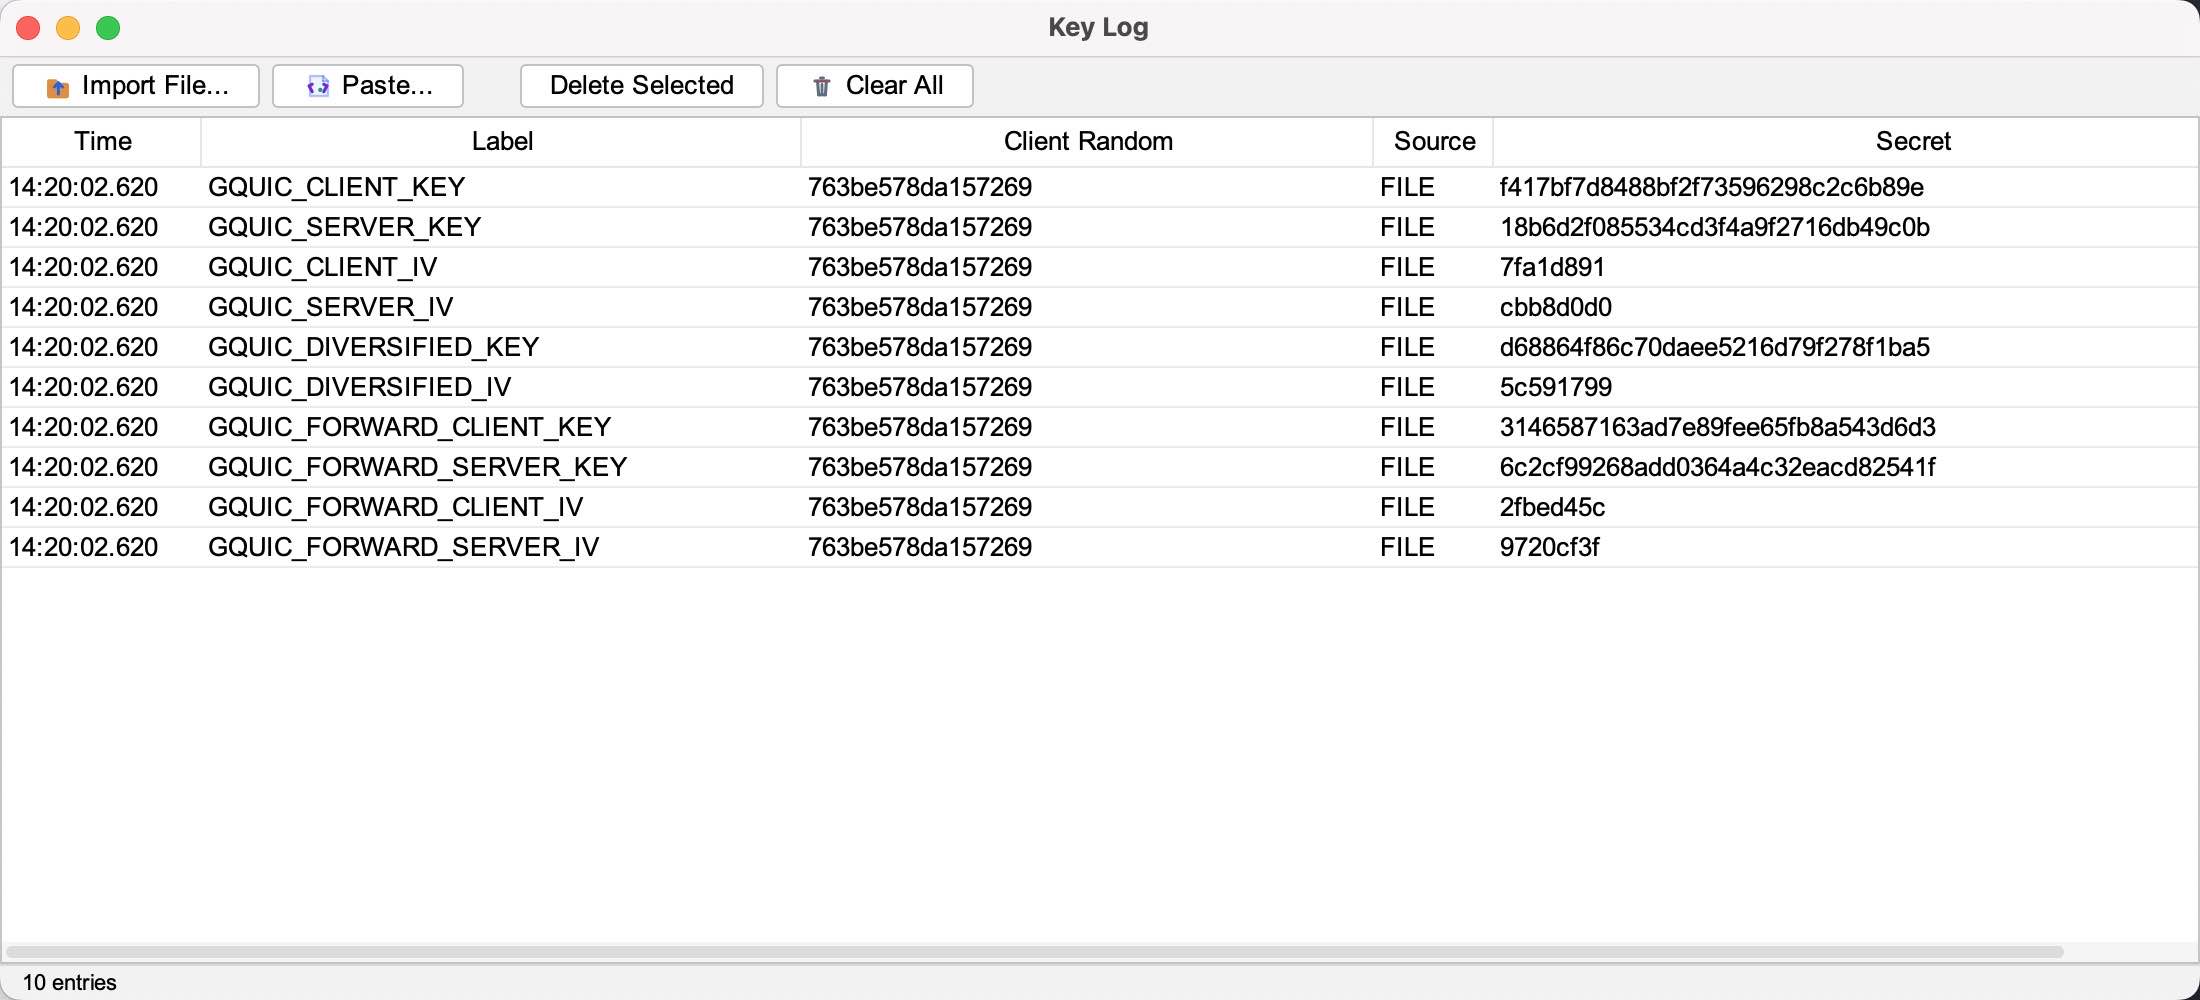Screen dimensions: 2200x1000
Task: Click the trash icon on Clear All button
Action: [821, 86]
